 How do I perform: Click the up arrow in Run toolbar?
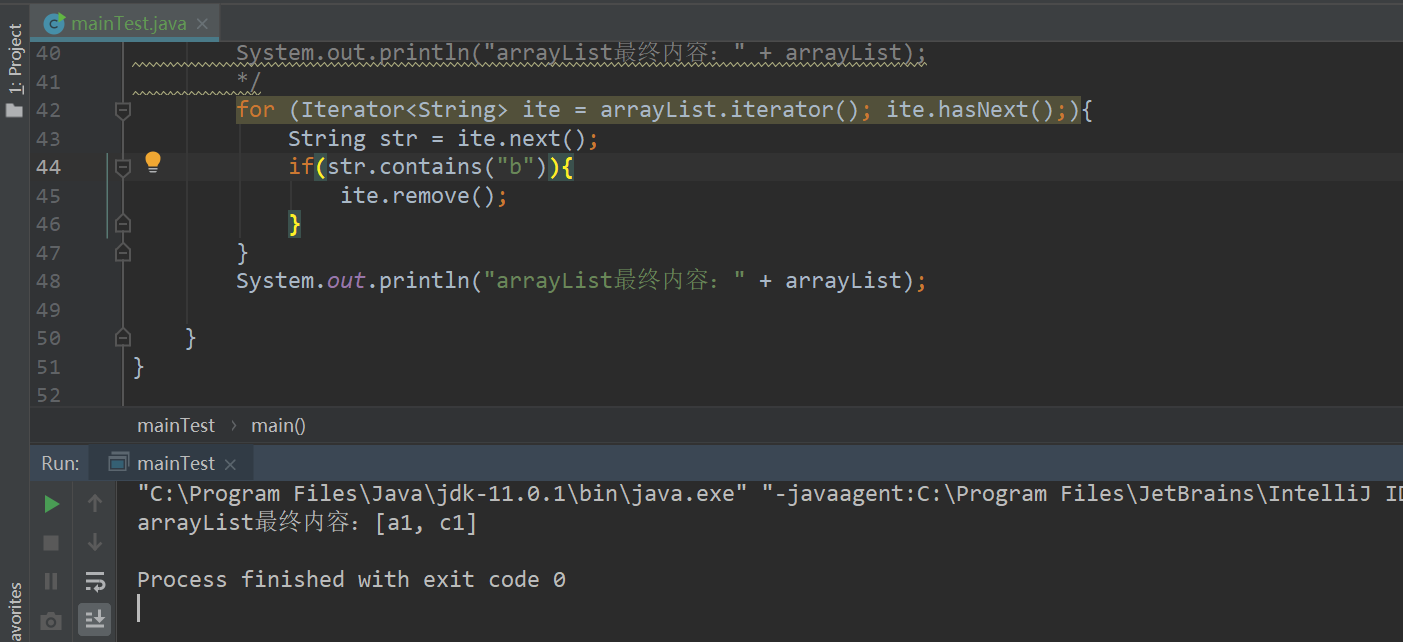(x=95, y=504)
